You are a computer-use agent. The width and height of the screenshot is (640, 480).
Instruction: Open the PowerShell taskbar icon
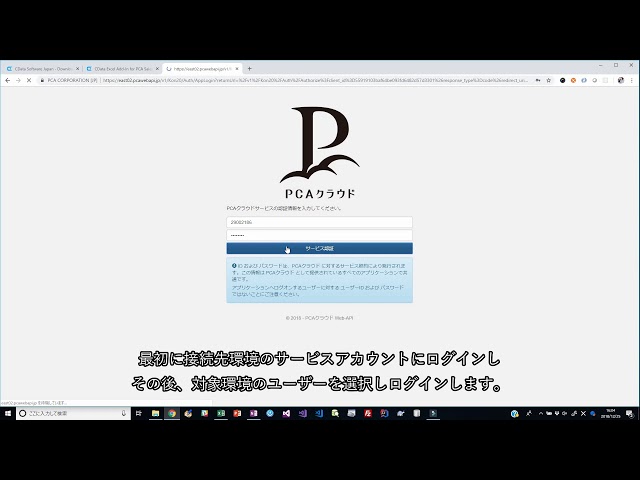[433, 413]
